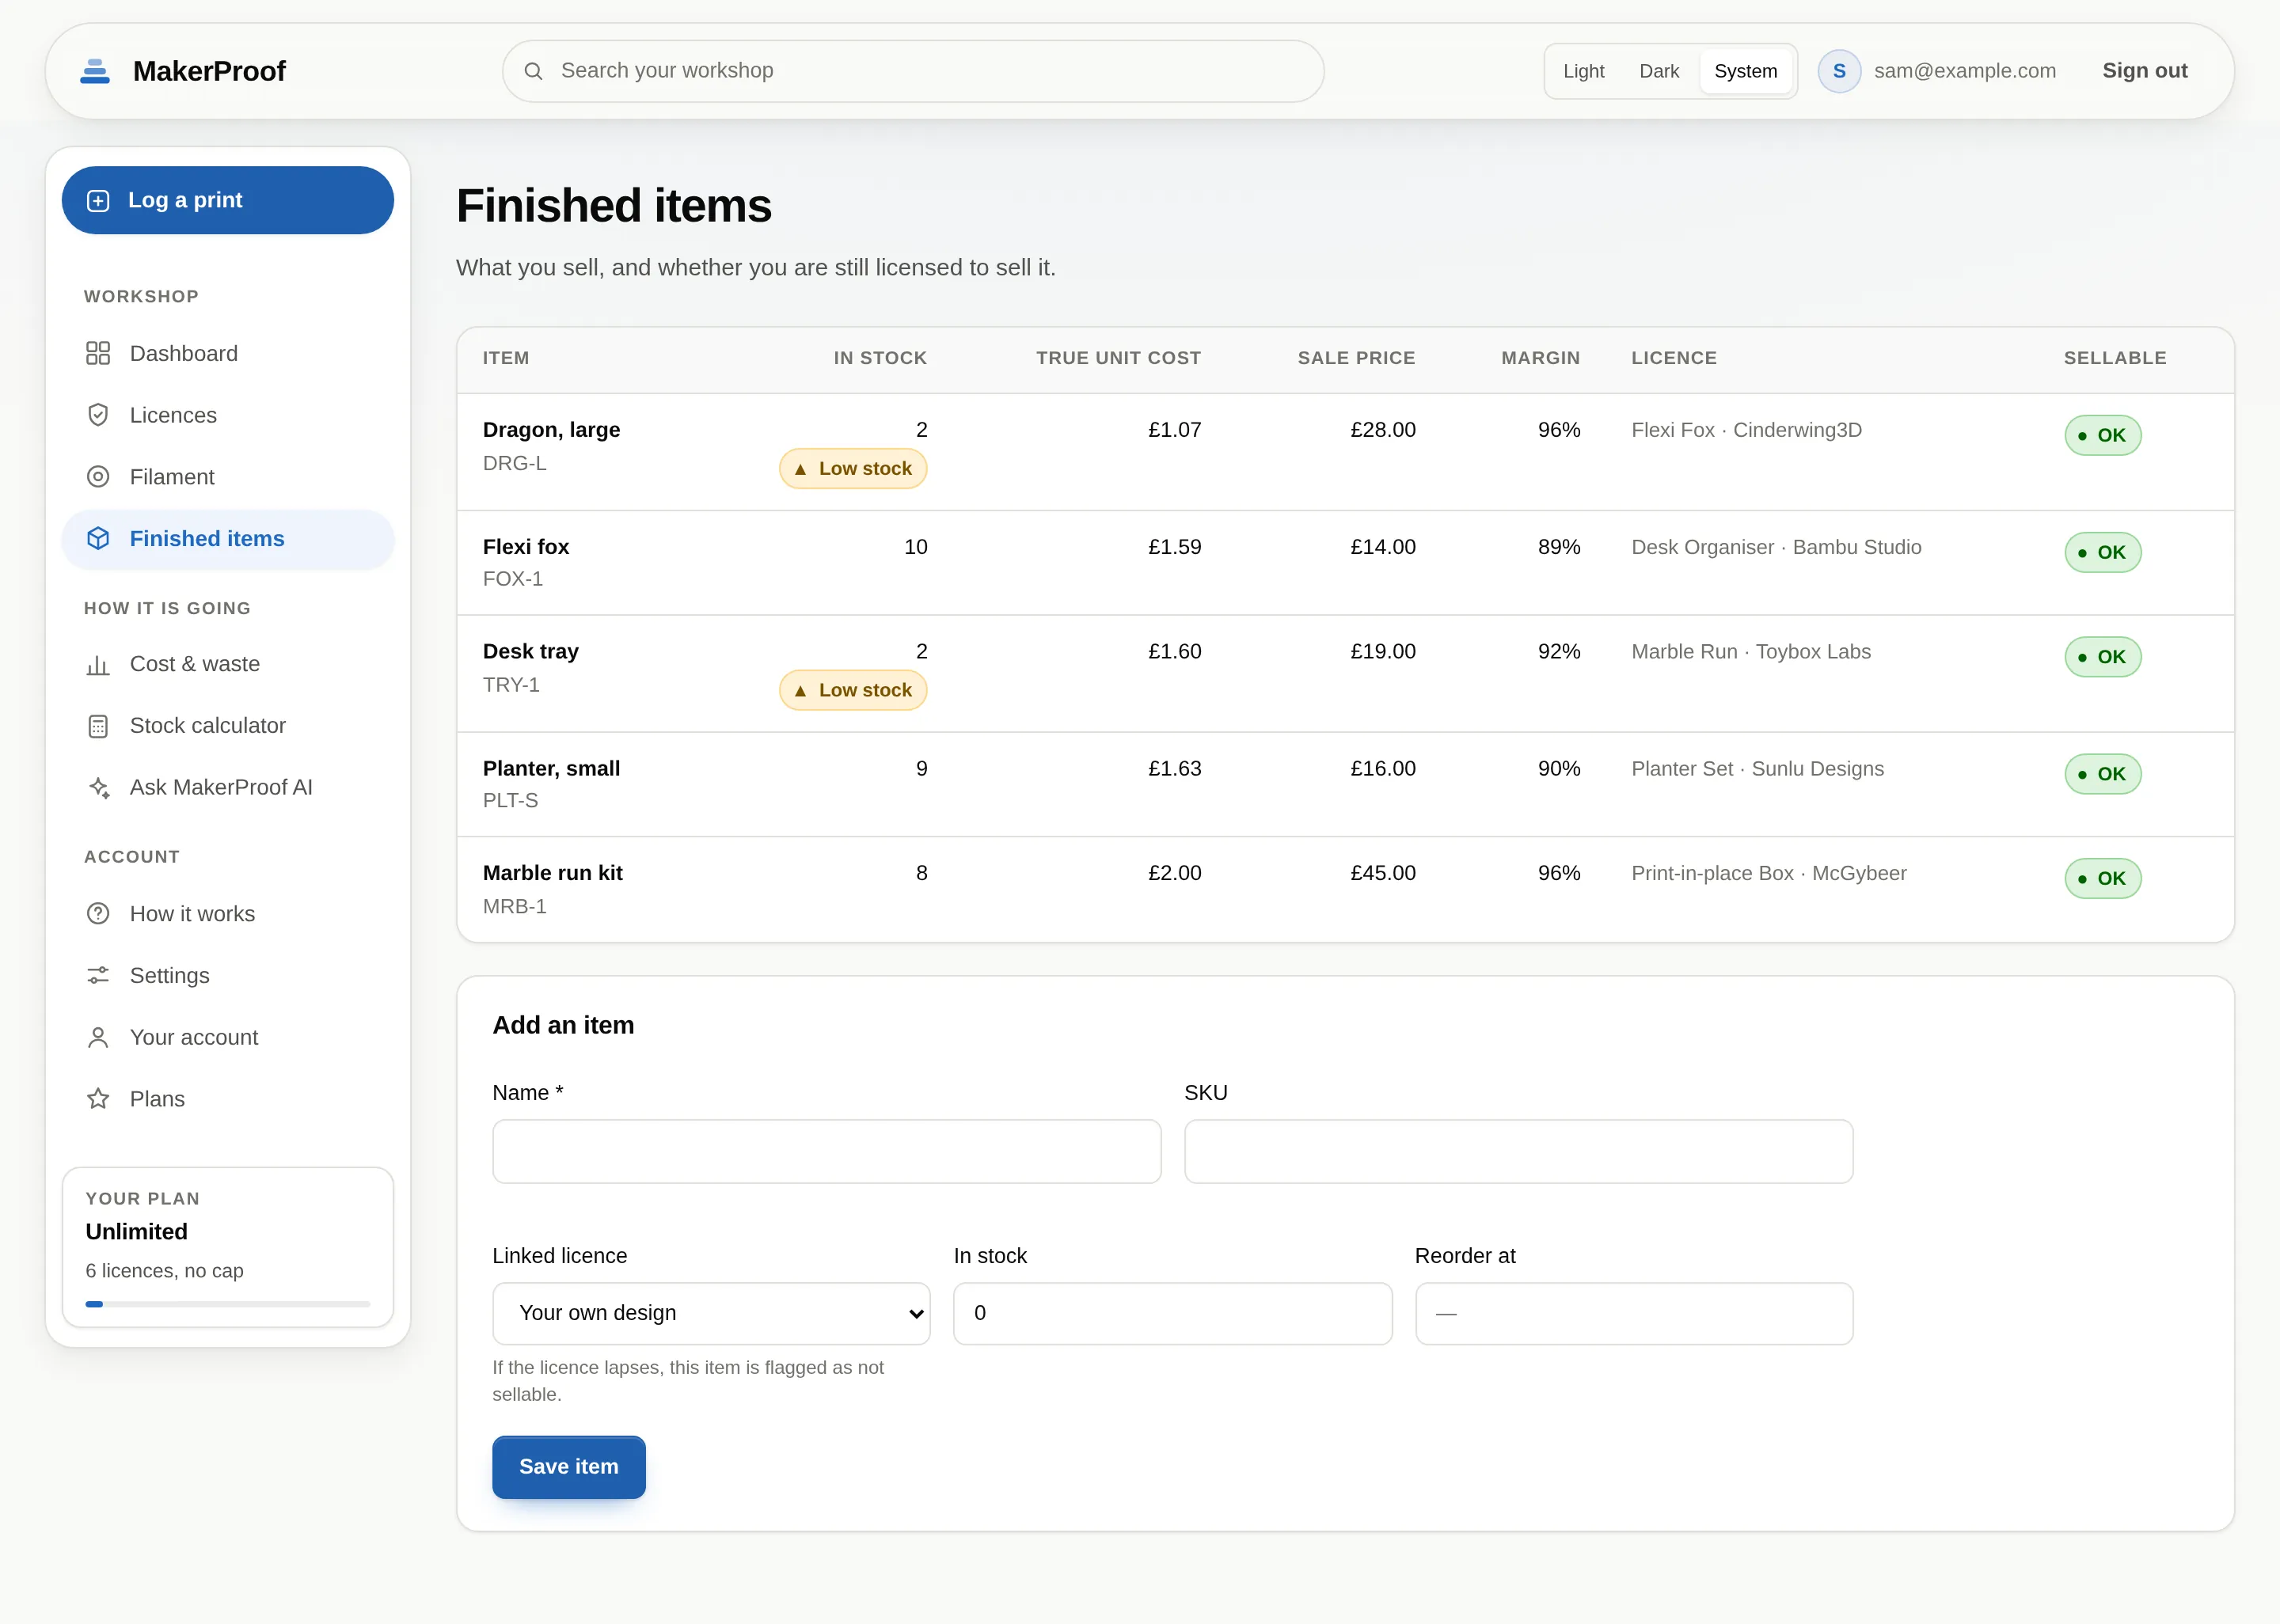Open the Linked licence dropdown
This screenshot has width=2280, height=1624.
pyautogui.click(x=711, y=1313)
